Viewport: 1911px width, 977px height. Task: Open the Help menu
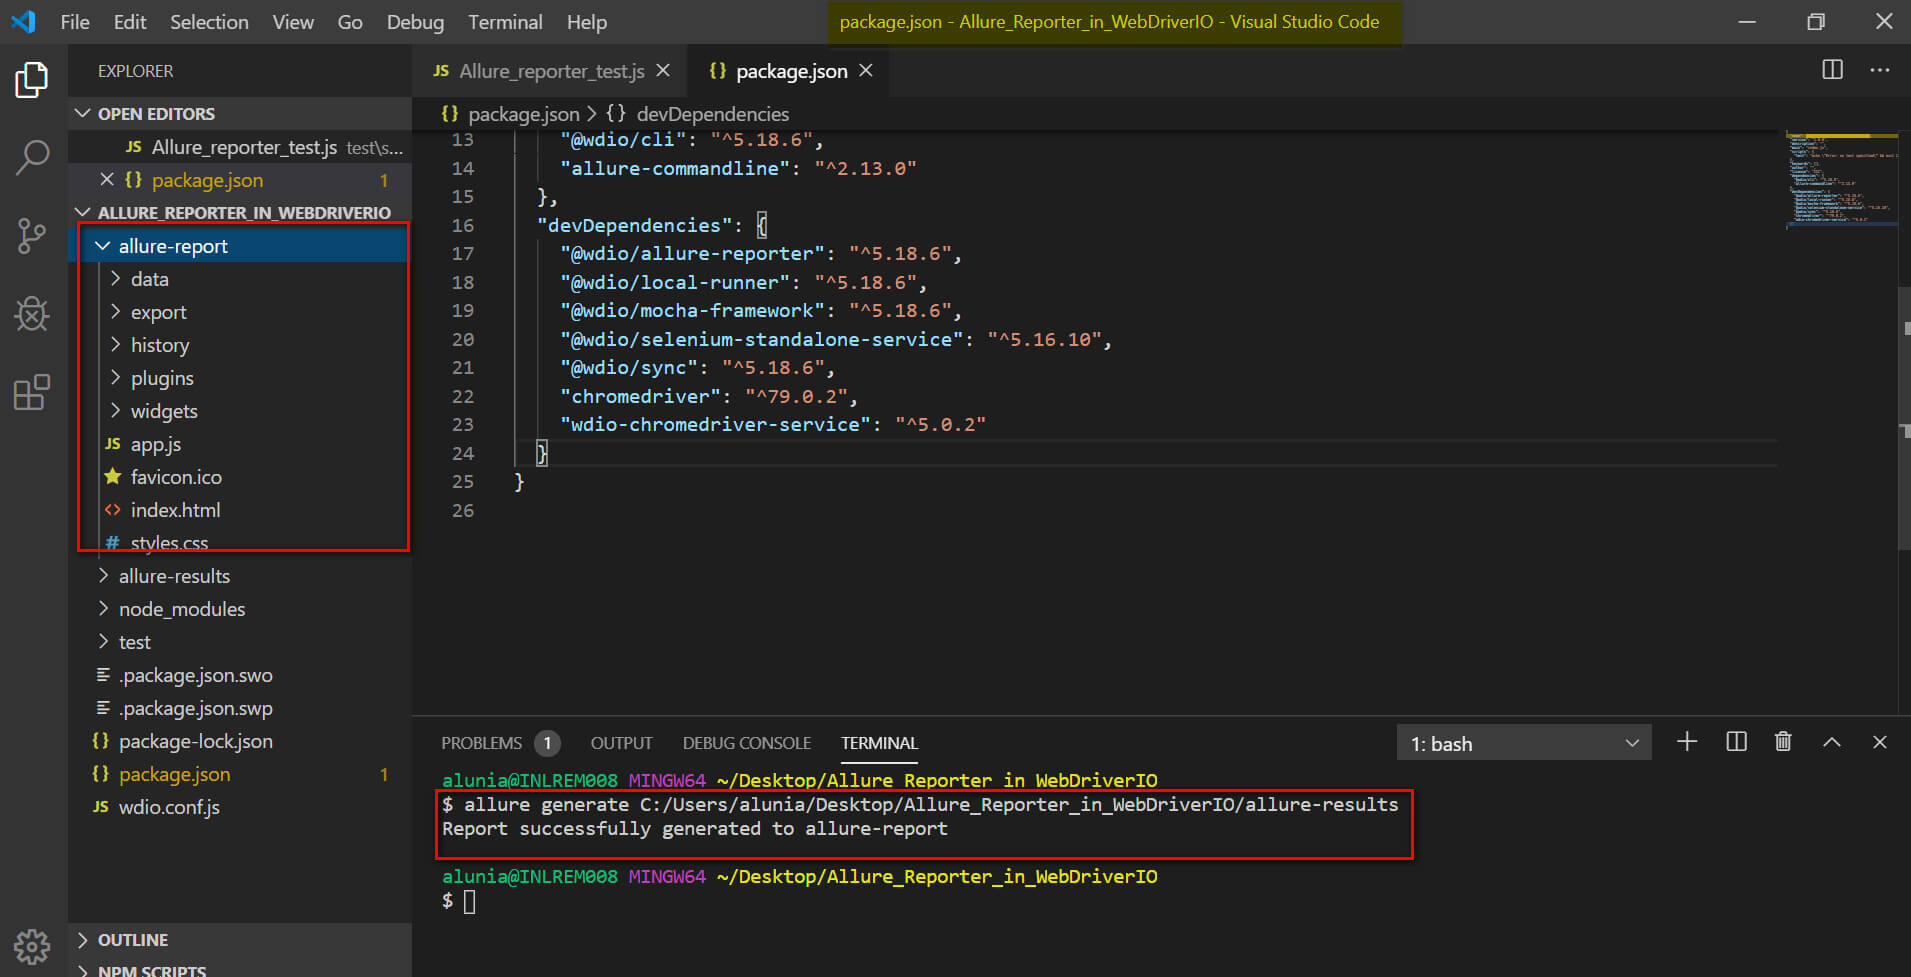click(x=587, y=22)
